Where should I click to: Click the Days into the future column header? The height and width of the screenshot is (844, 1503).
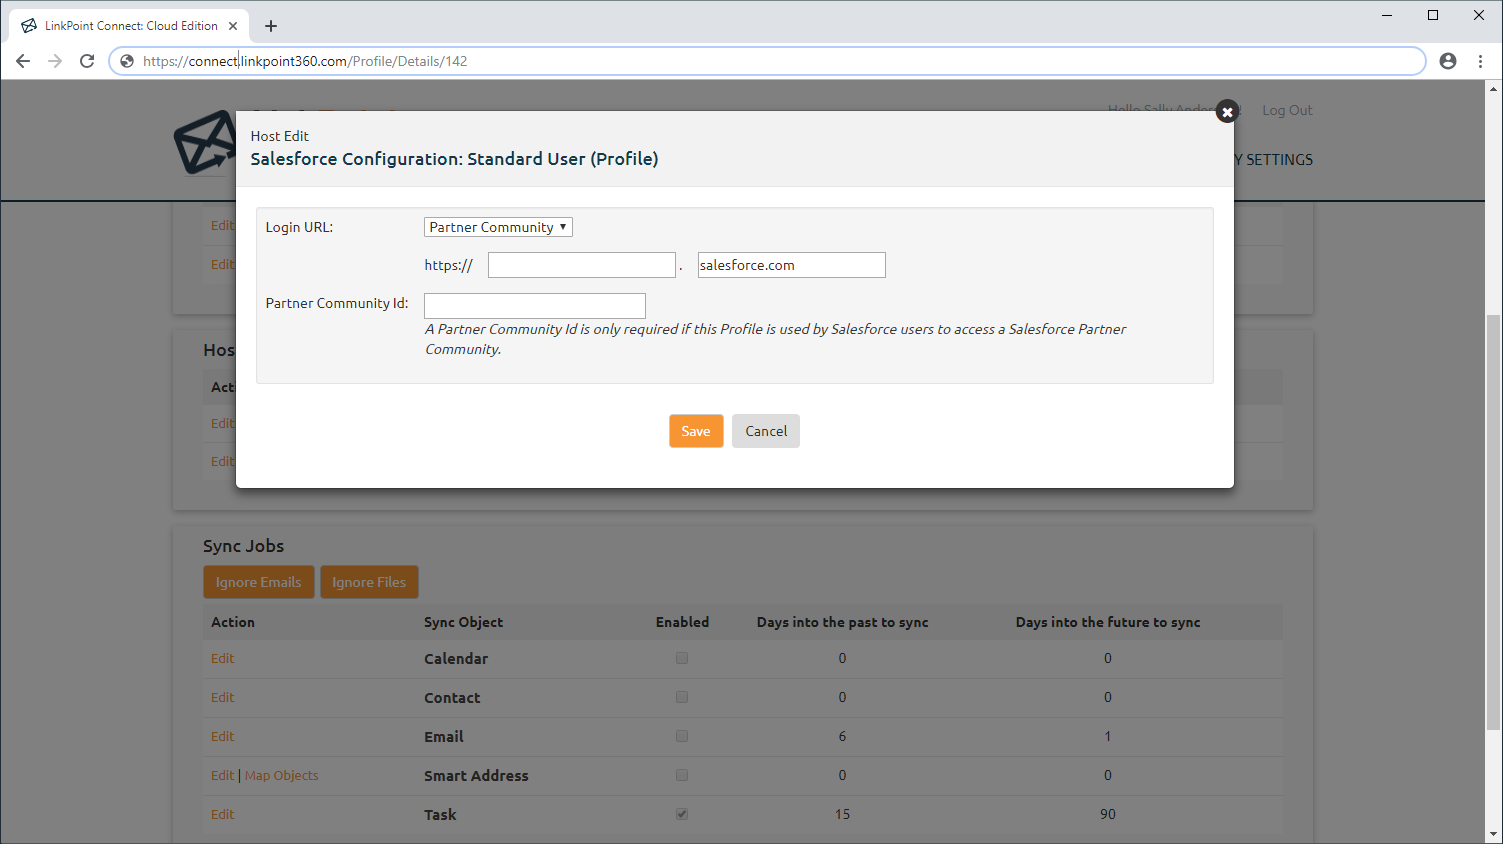pos(1108,622)
